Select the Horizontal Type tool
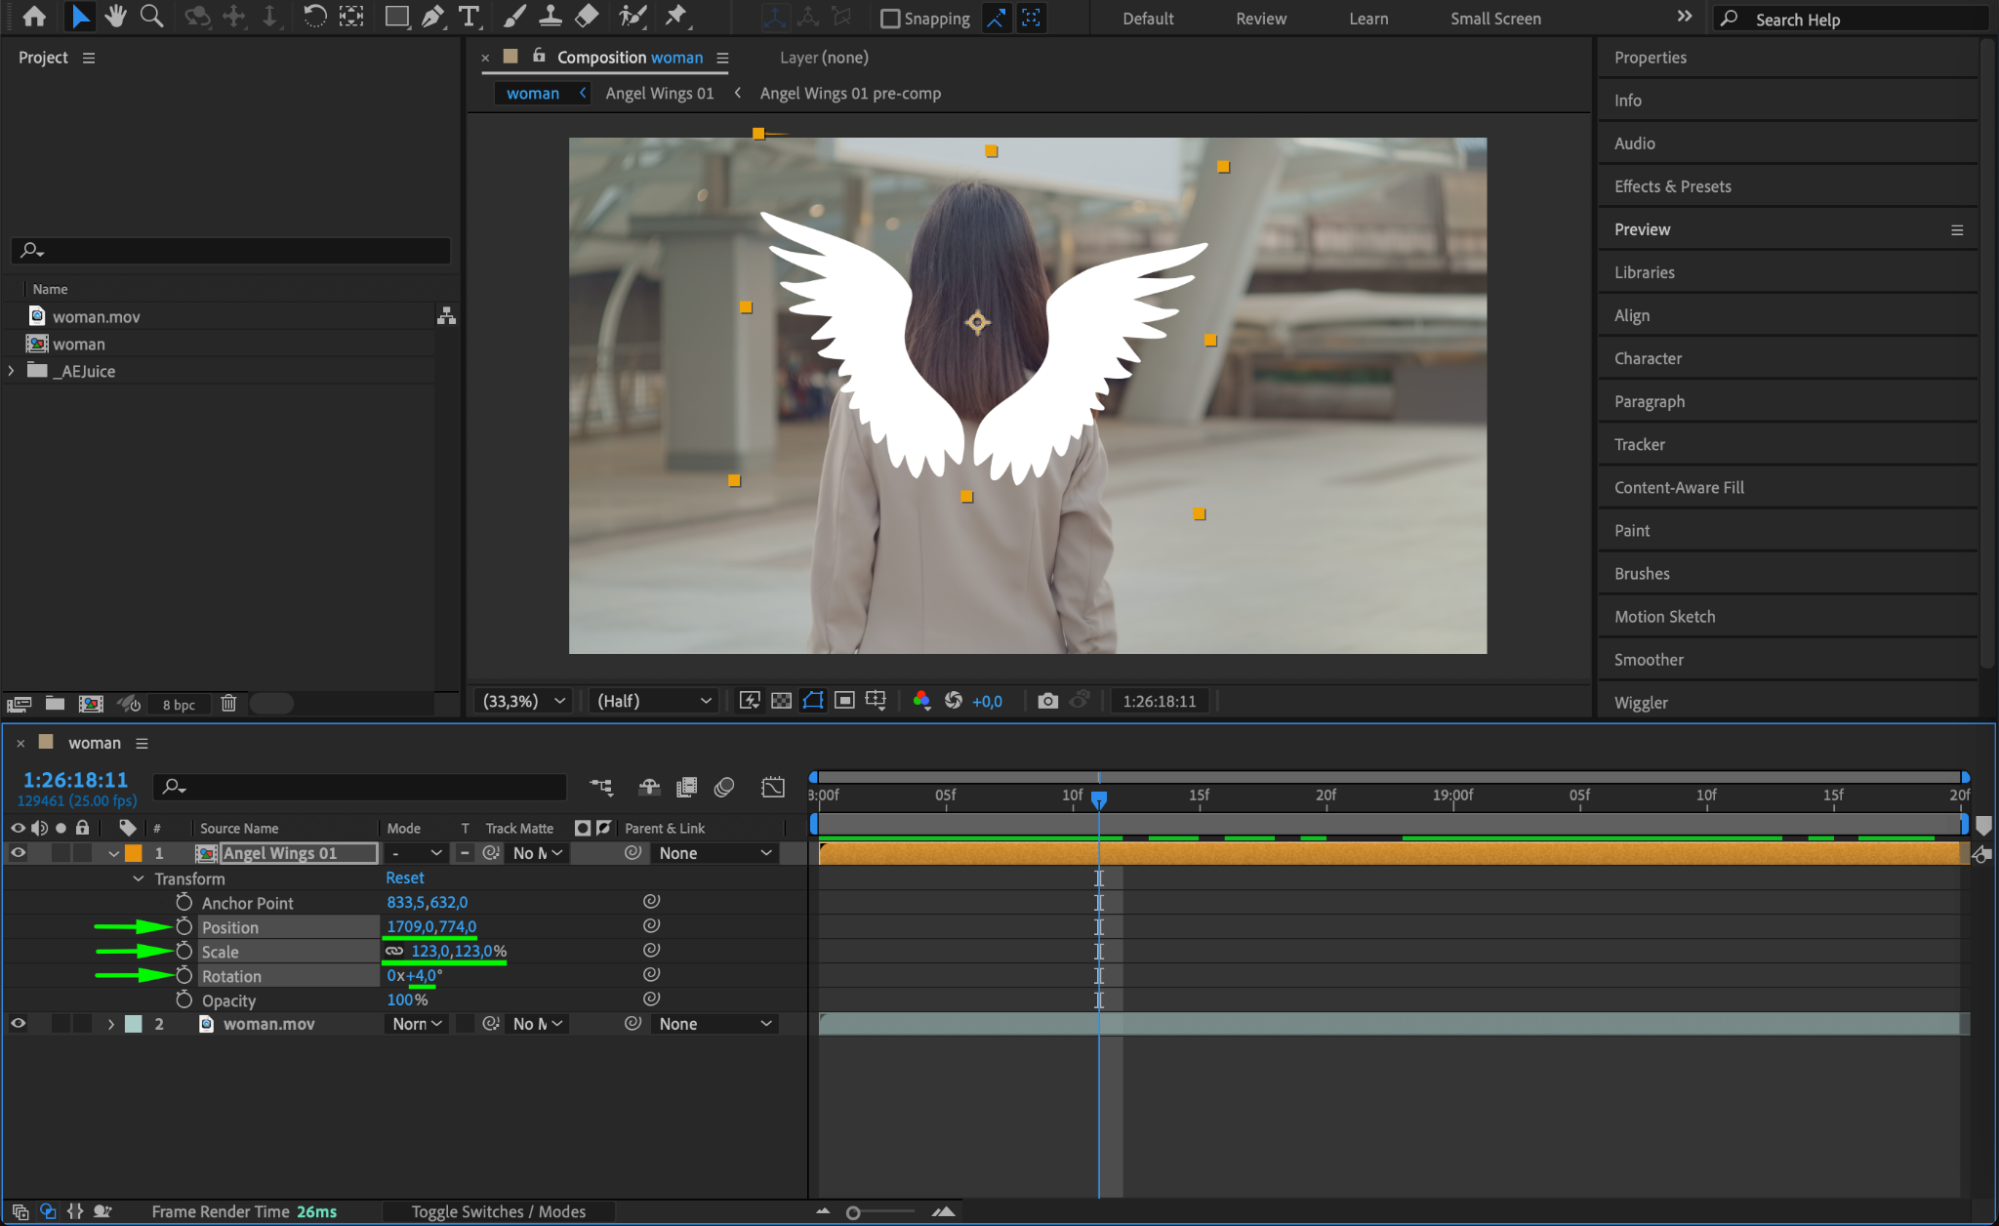Image resolution: width=1999 pixels, height=1226 pixels. (468, 16)
